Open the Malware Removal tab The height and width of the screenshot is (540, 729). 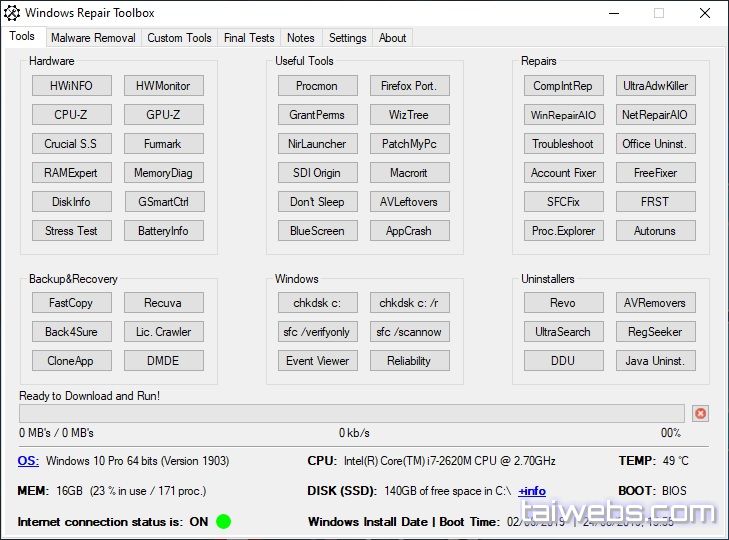coord(93,38)
